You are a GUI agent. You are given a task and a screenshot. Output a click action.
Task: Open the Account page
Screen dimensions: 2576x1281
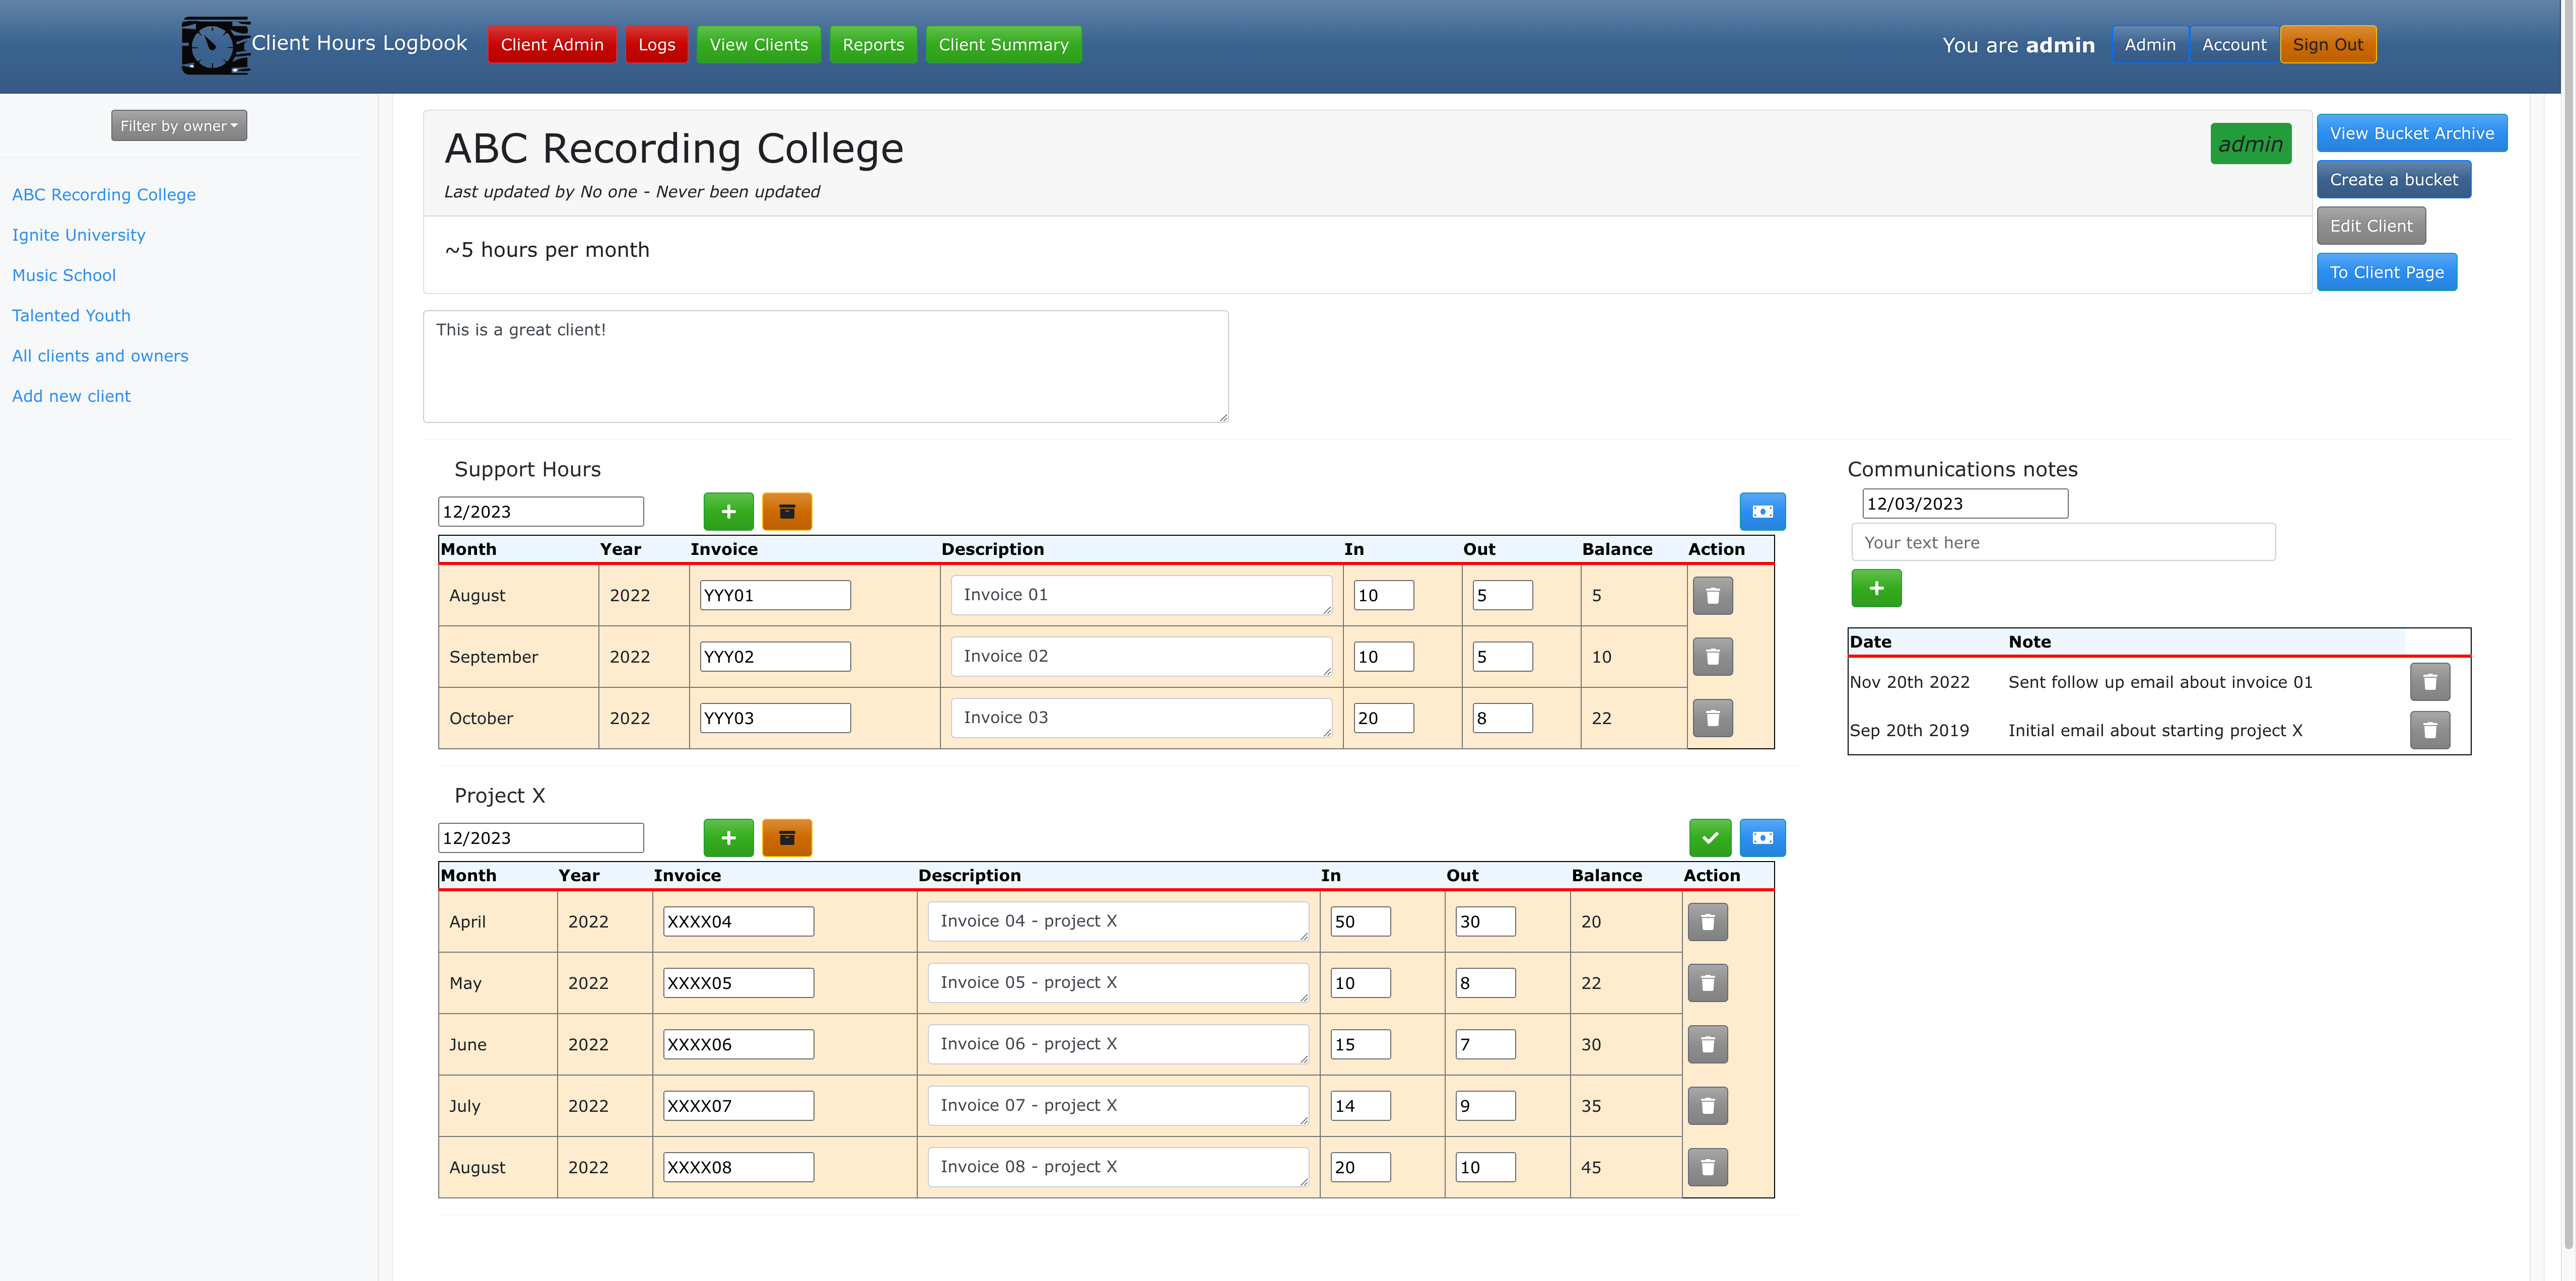pos(2233,44)
